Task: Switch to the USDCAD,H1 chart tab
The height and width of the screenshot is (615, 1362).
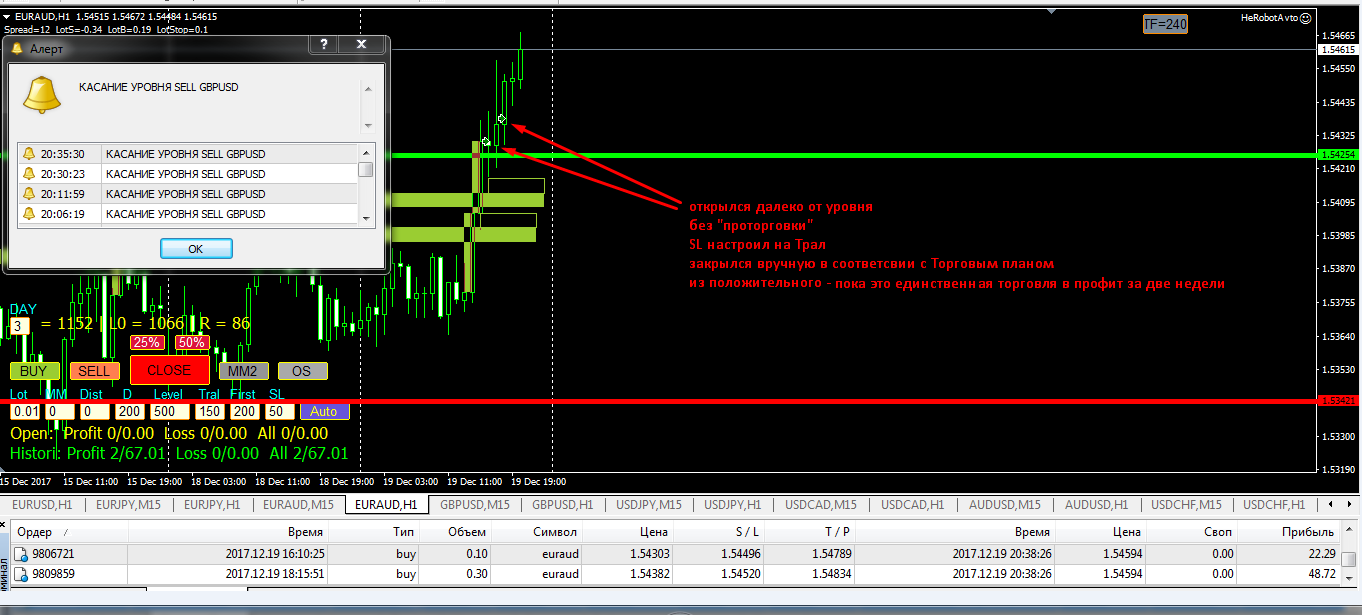Action: [911, 504]
